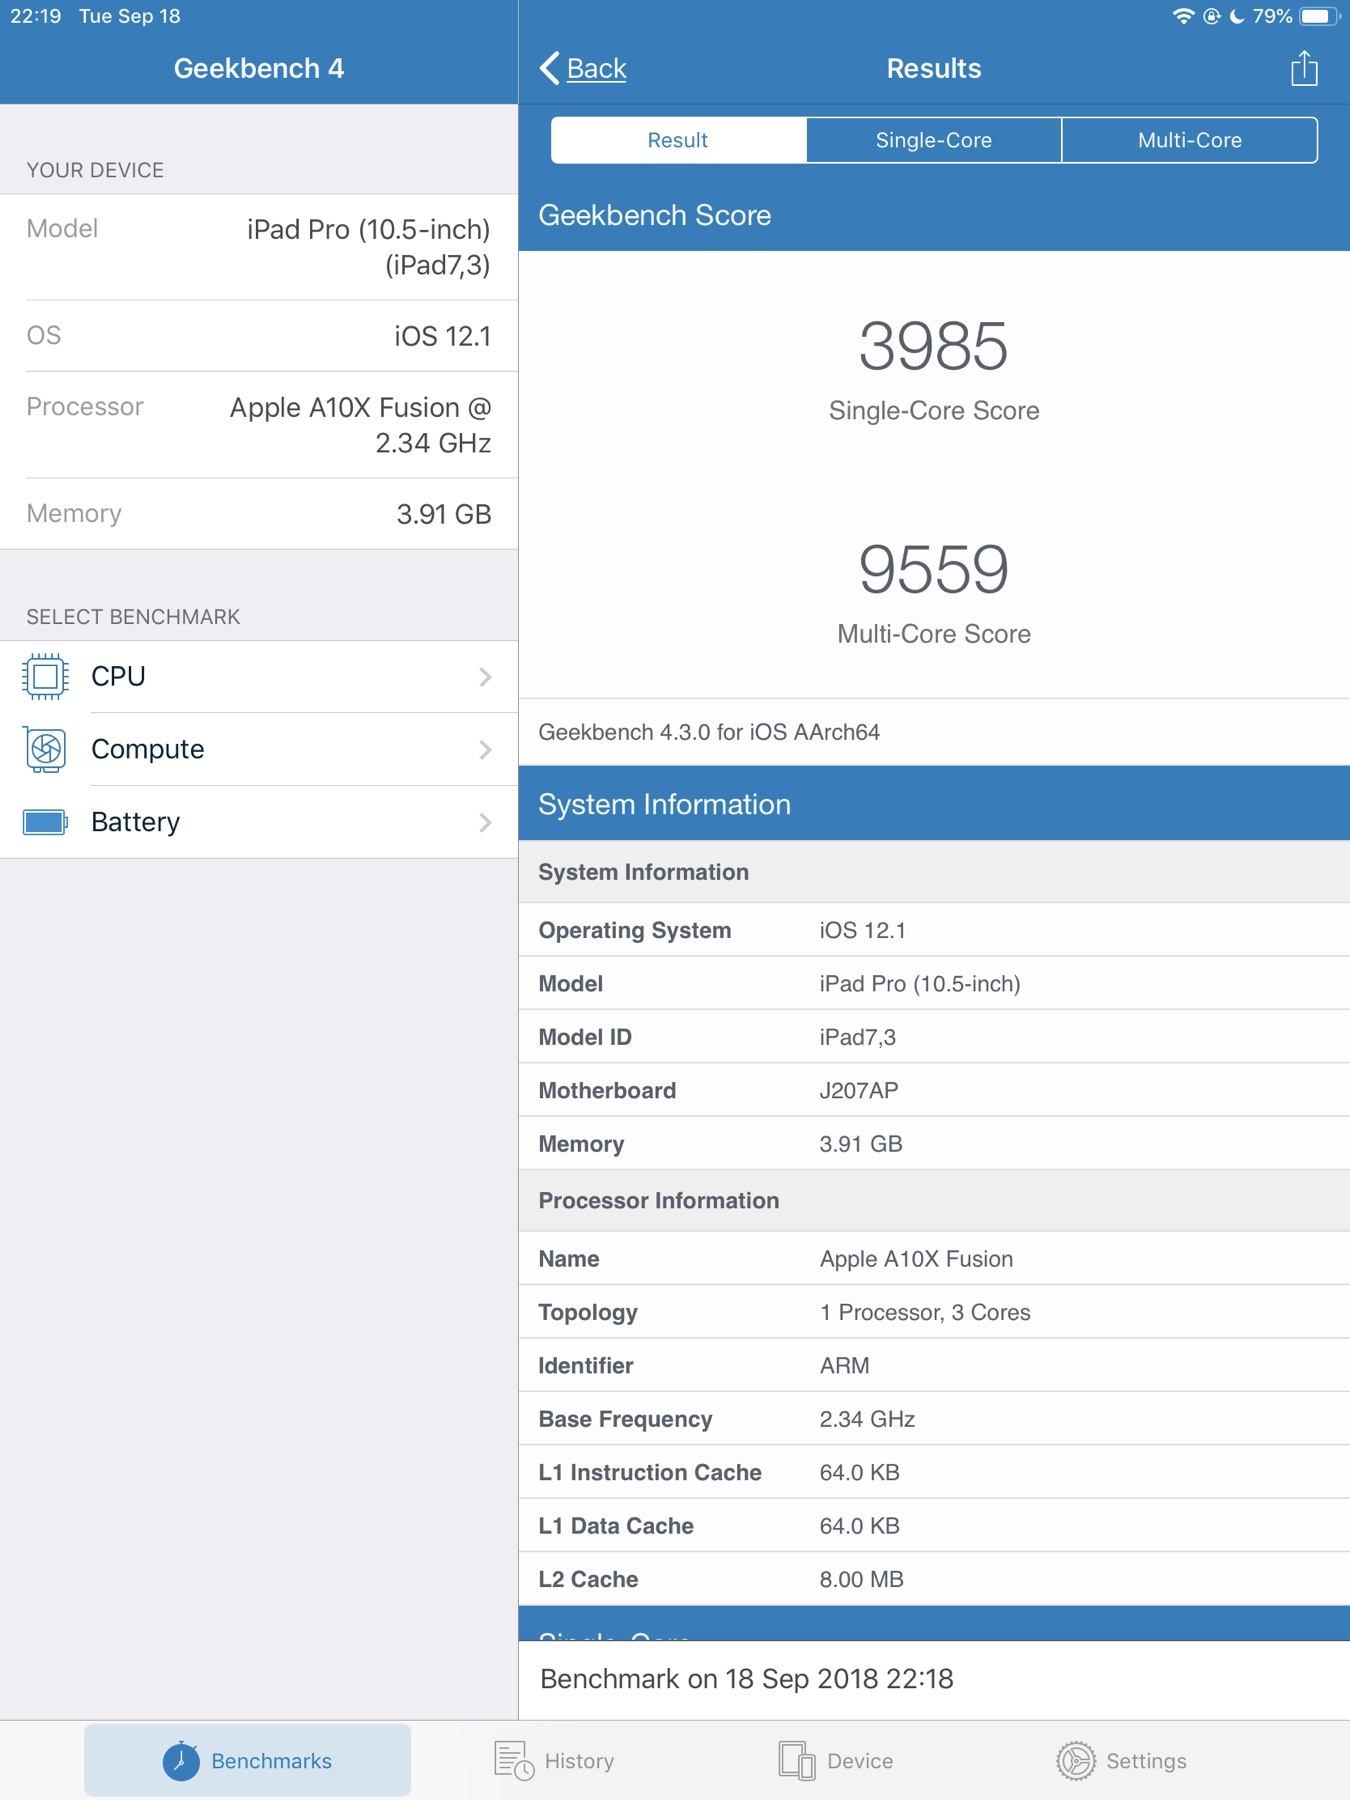The width and height of the screenshot is (1350, 1800).
Task: Select the Compute benchmark label
Action: coord(147,749)
